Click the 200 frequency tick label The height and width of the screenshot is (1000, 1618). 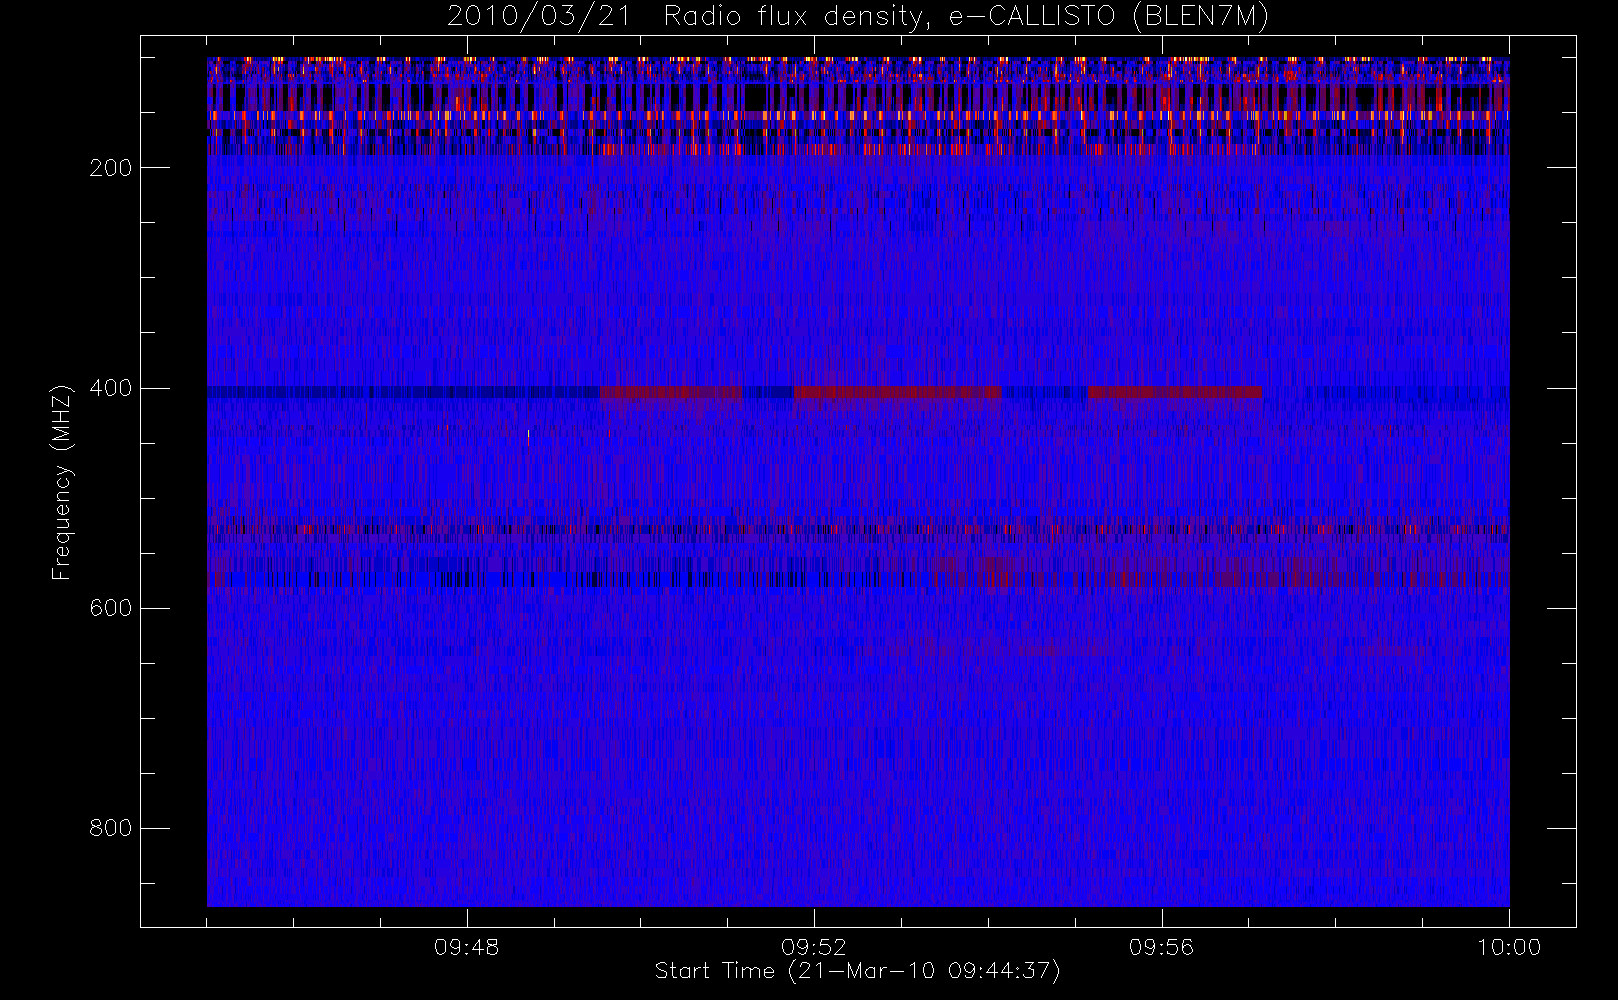click(111, 168)
